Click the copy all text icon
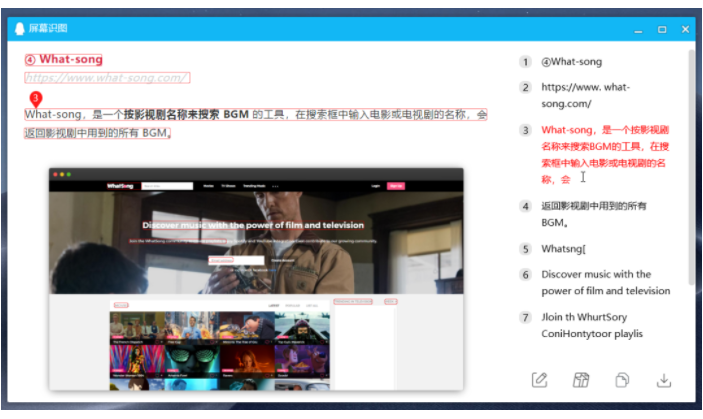 pos(622,380)
